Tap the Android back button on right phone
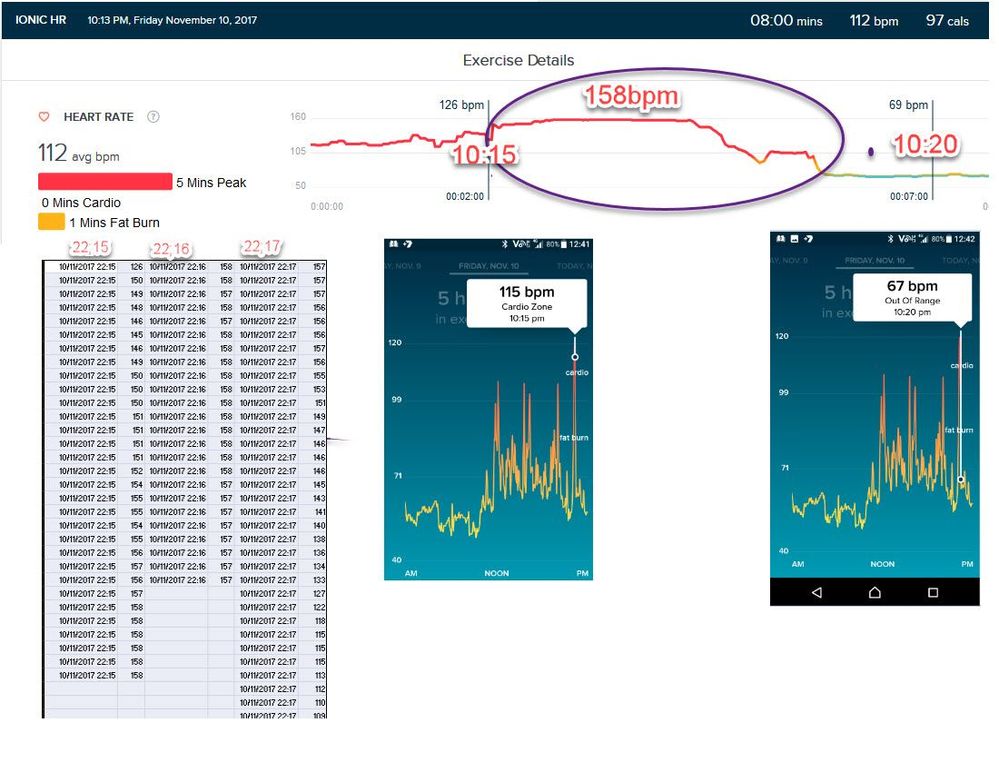Image resolution: width=999 pixels, height=773 pixels. coord(817,593)
